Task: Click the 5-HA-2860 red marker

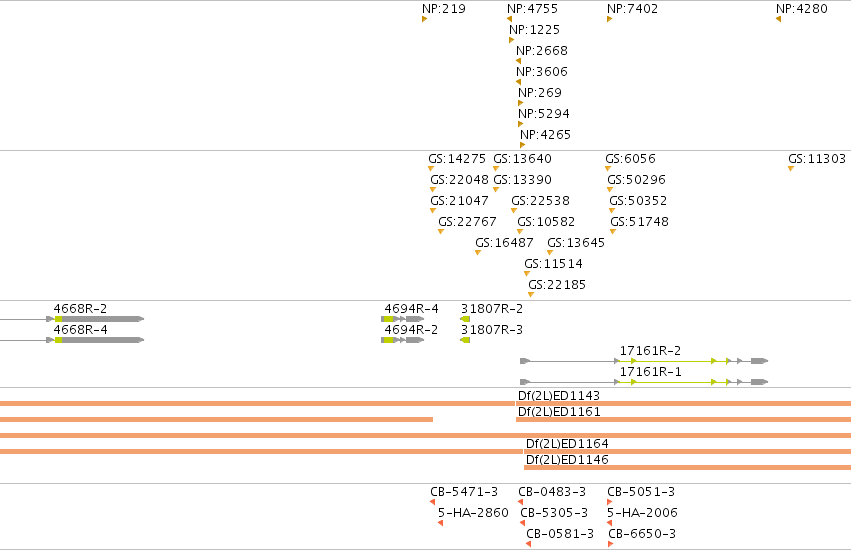Action: (x=440, y=523)
